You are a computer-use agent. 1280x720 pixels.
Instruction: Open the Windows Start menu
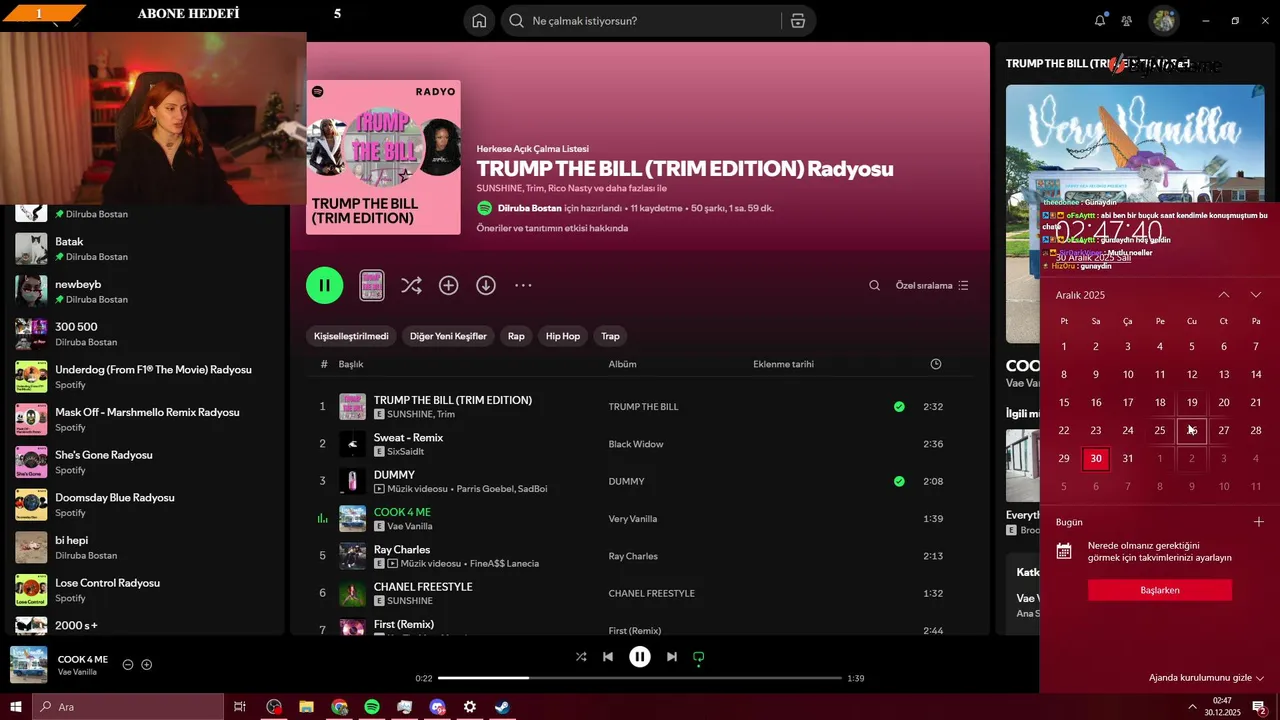pyautogui.click(x=16, y=707)
